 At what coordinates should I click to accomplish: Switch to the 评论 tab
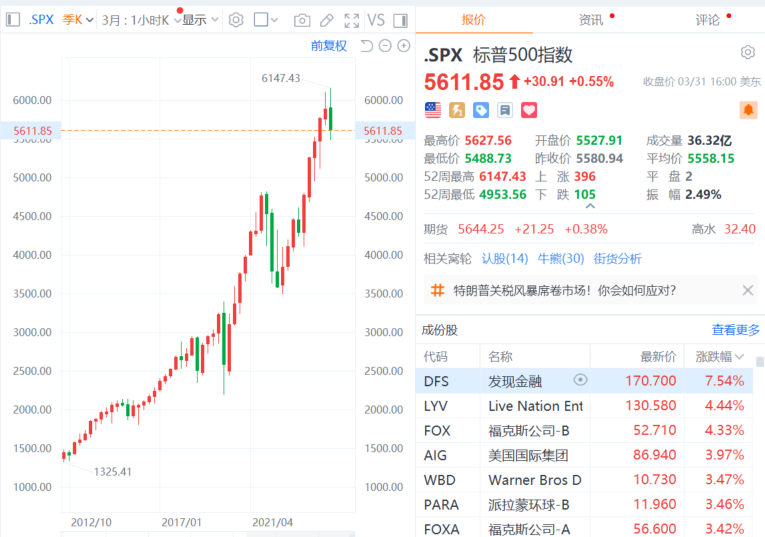(x=707, y=20)
